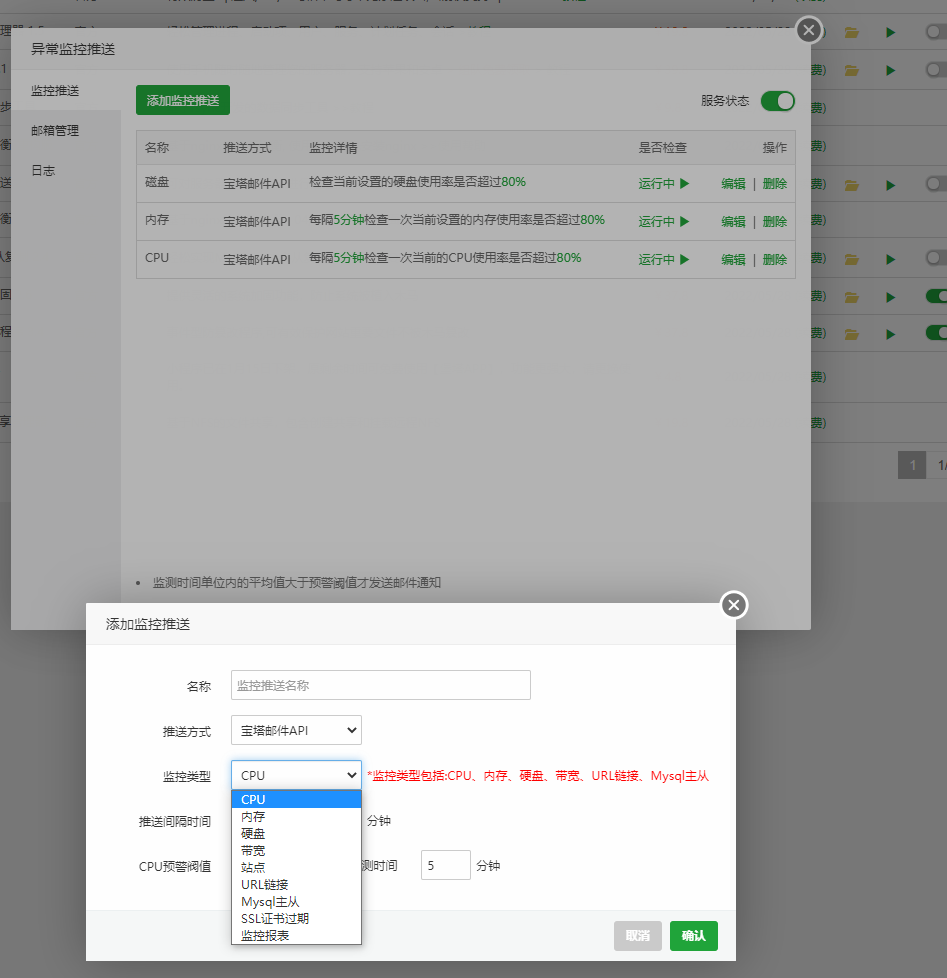
Task: Delete the 内存 monitor entry
Action: coord(775,221)
